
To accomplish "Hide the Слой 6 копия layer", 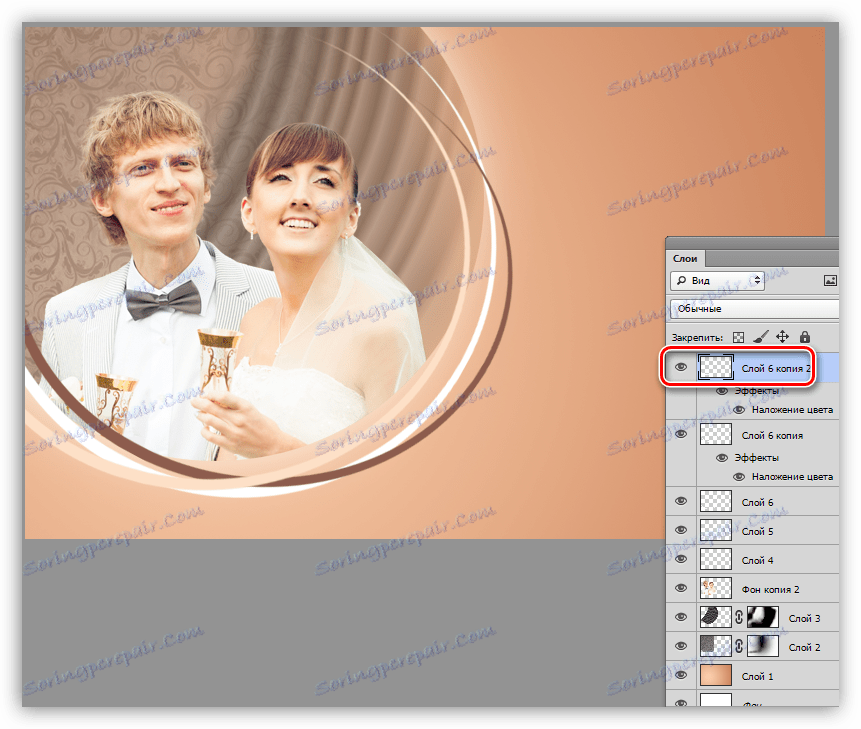I will (x=681, y=434).
